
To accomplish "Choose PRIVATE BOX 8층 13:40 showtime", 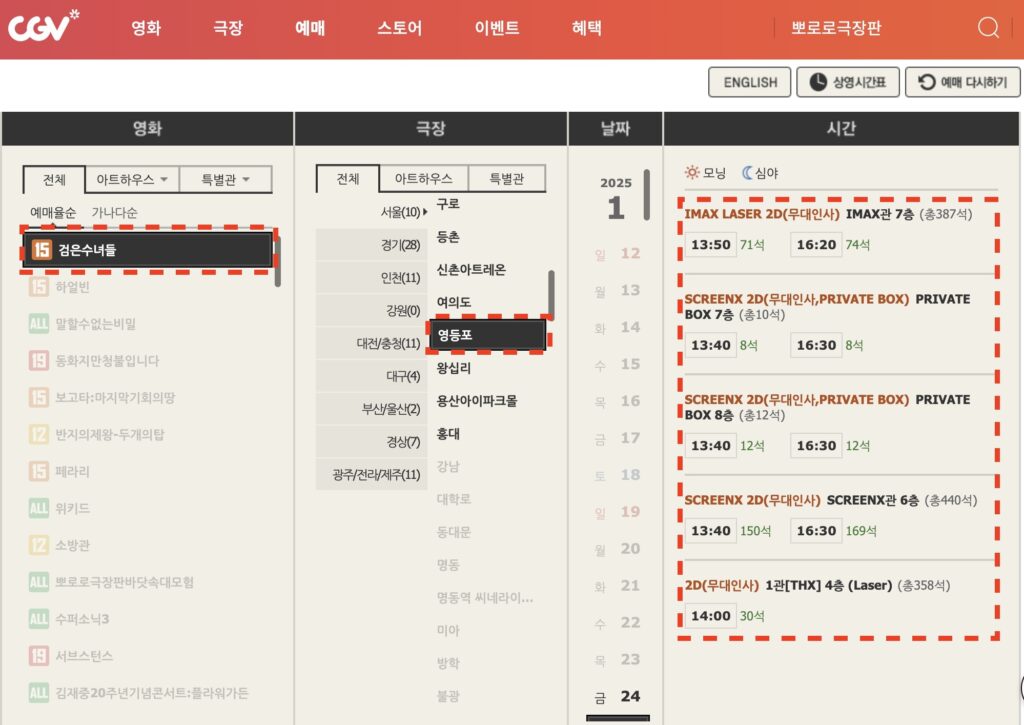I will 711,446.
